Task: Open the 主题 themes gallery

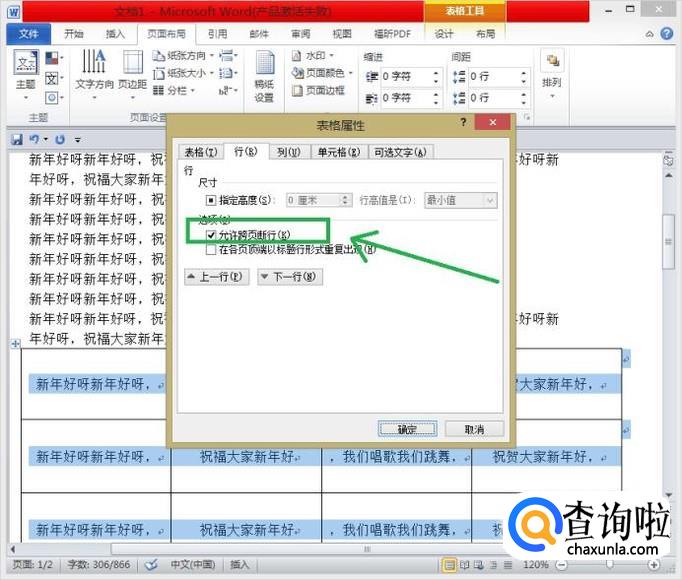Action: pos(26,73)
